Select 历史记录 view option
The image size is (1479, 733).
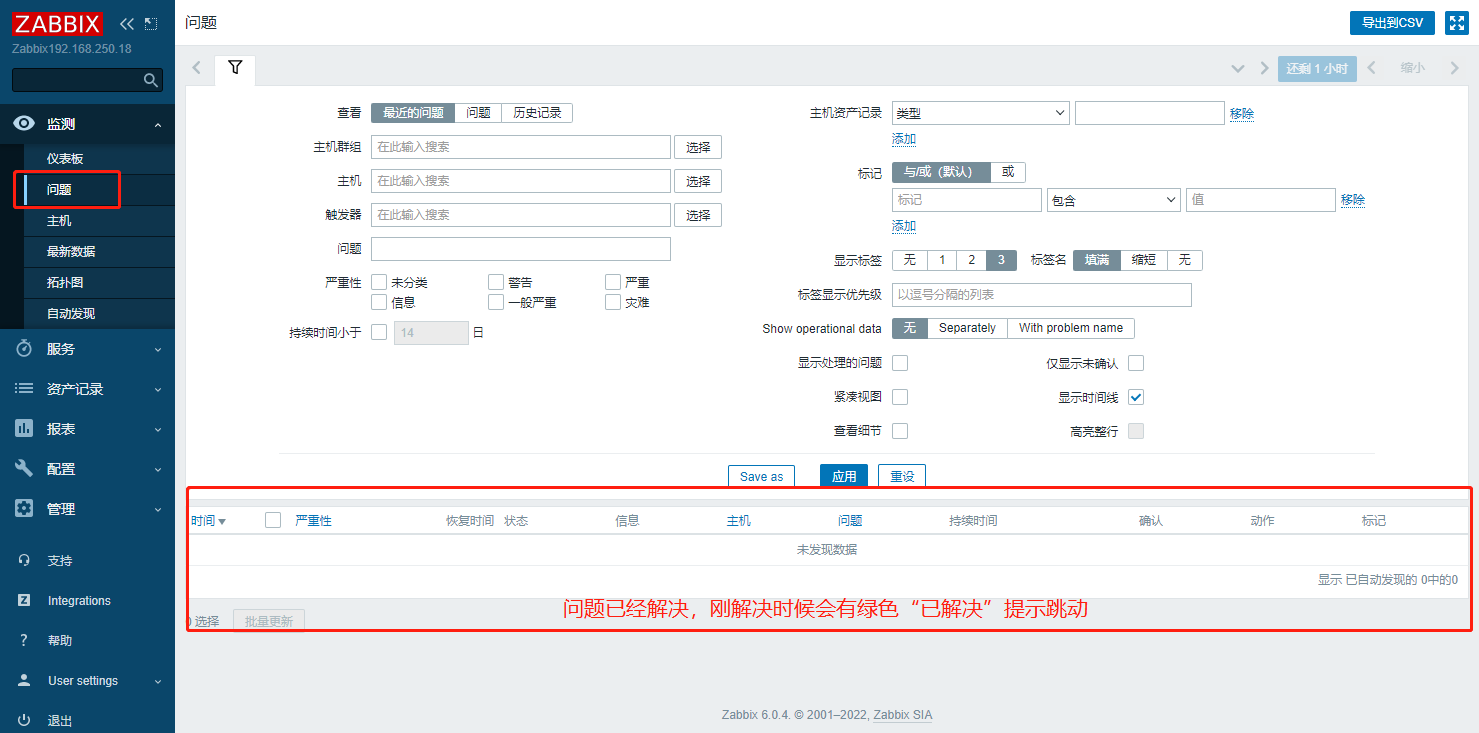537,113
